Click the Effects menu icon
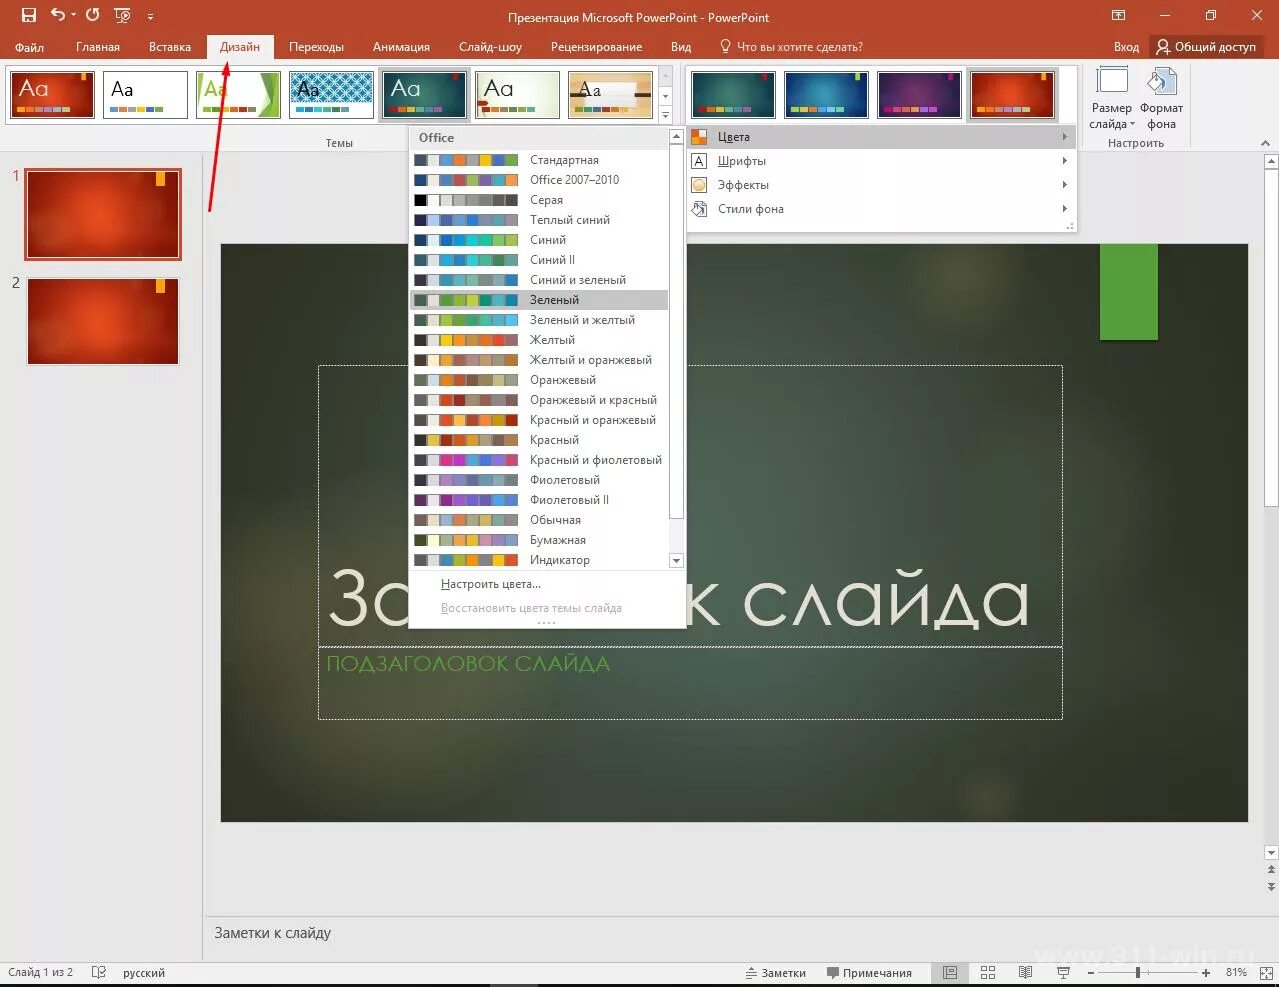Screen dimensions: 1279x987 [x=699, y=185]
